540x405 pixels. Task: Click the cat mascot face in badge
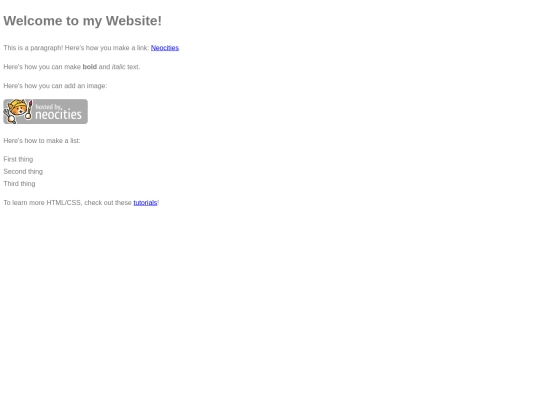click(x=18, y=109)
